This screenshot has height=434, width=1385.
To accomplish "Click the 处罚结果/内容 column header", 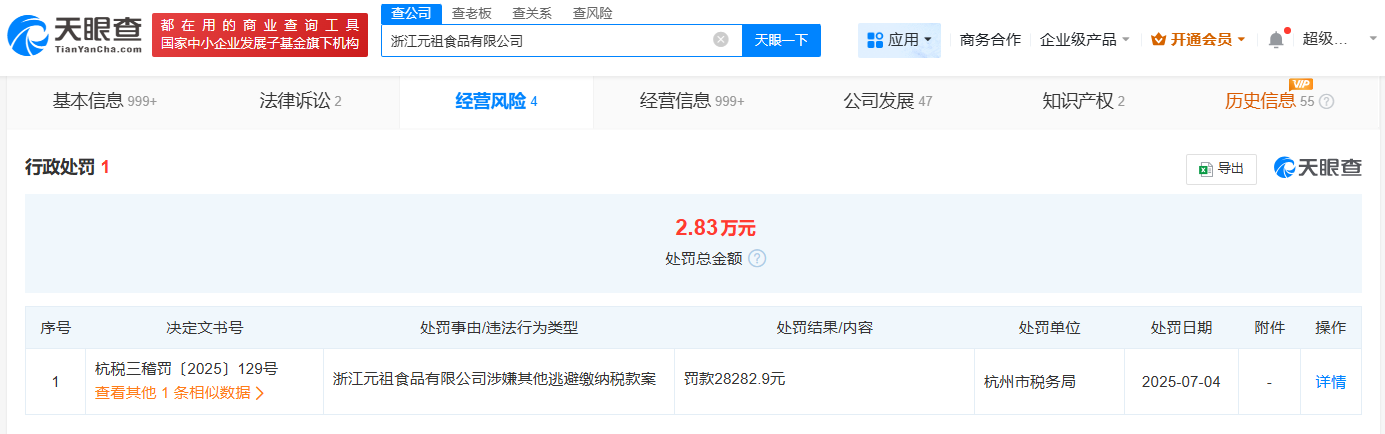I will 824,328.
